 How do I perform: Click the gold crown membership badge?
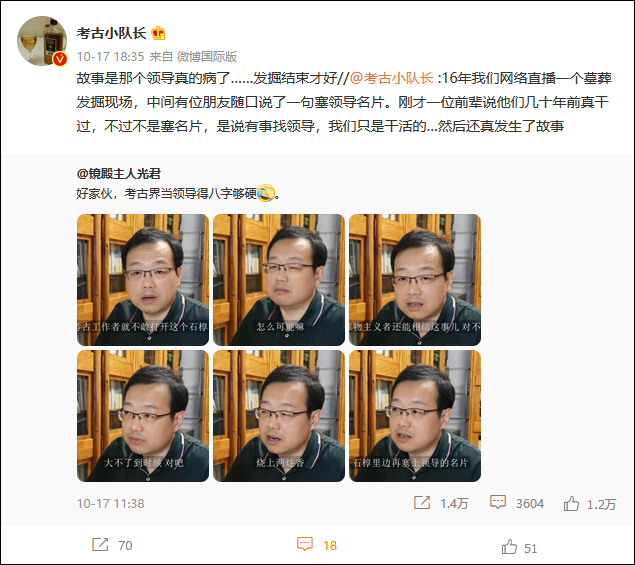pyautogui.click(x=158, y=33)
